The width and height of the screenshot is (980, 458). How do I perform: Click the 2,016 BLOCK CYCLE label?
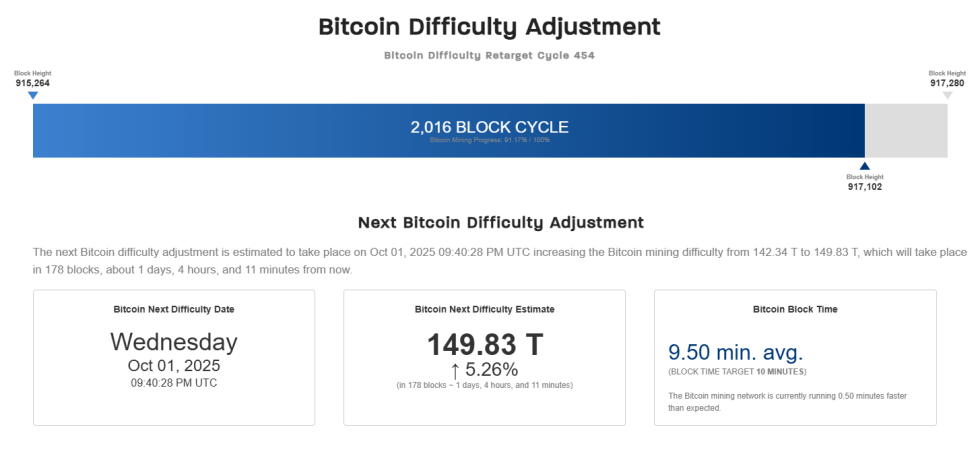click(x=489, y=127)
